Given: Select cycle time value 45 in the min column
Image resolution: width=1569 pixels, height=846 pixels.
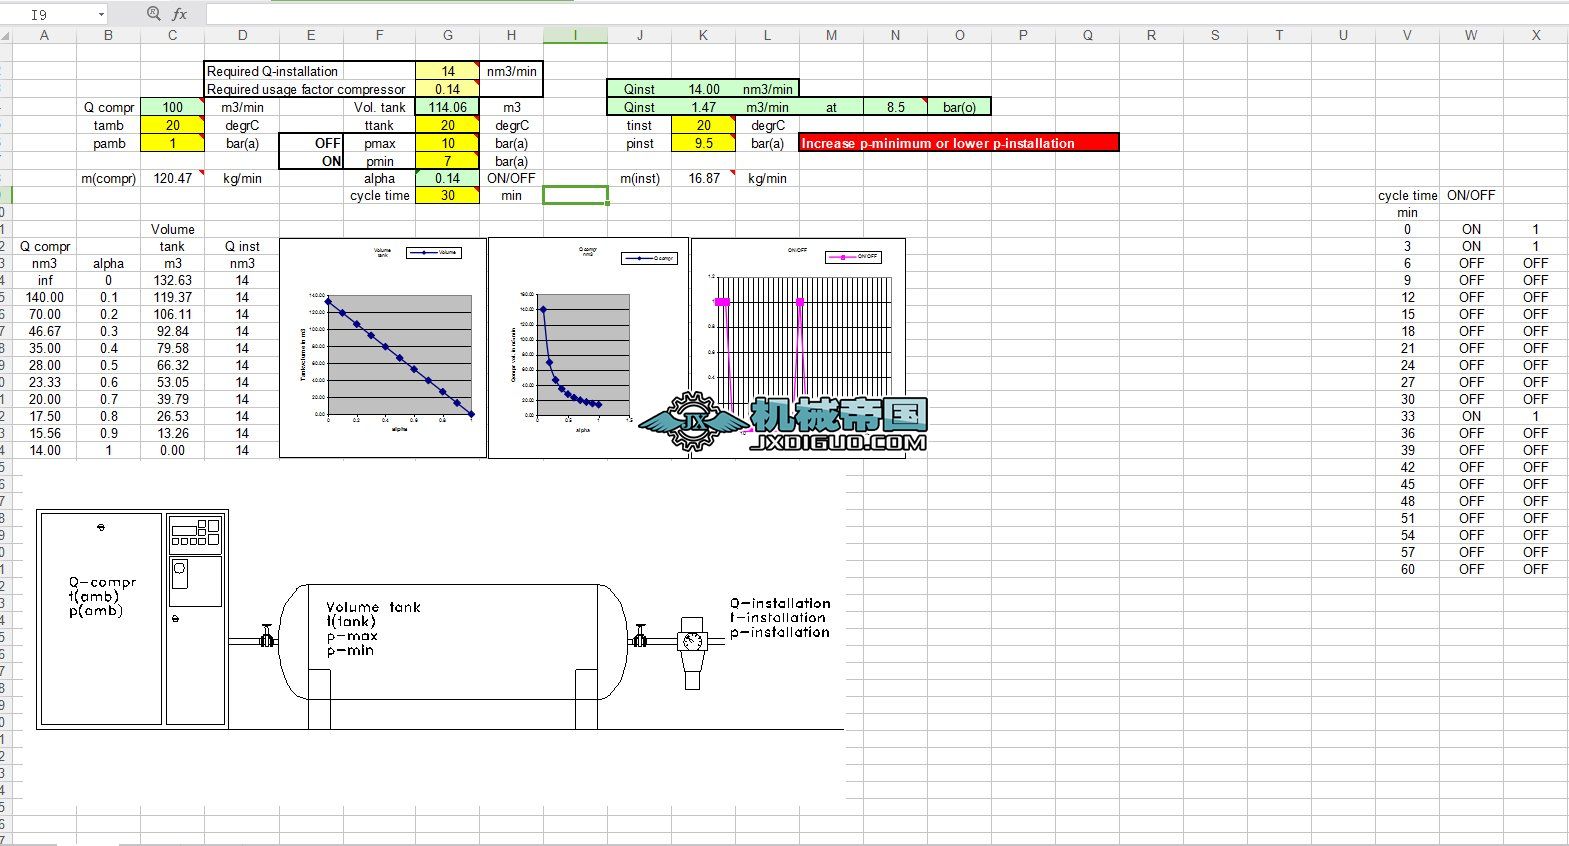Looking at the screenshot, I should point(1407,484).
